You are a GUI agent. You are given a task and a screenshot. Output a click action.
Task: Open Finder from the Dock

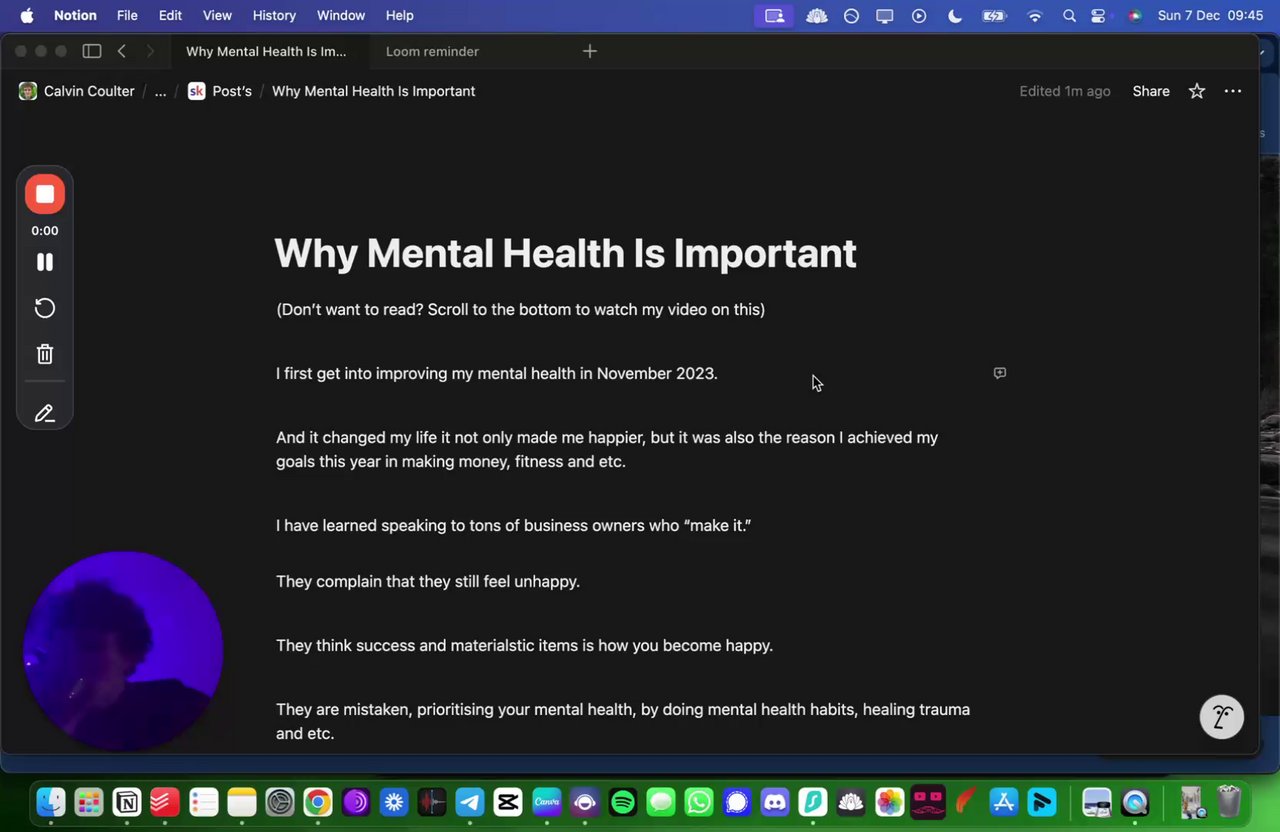51,802
